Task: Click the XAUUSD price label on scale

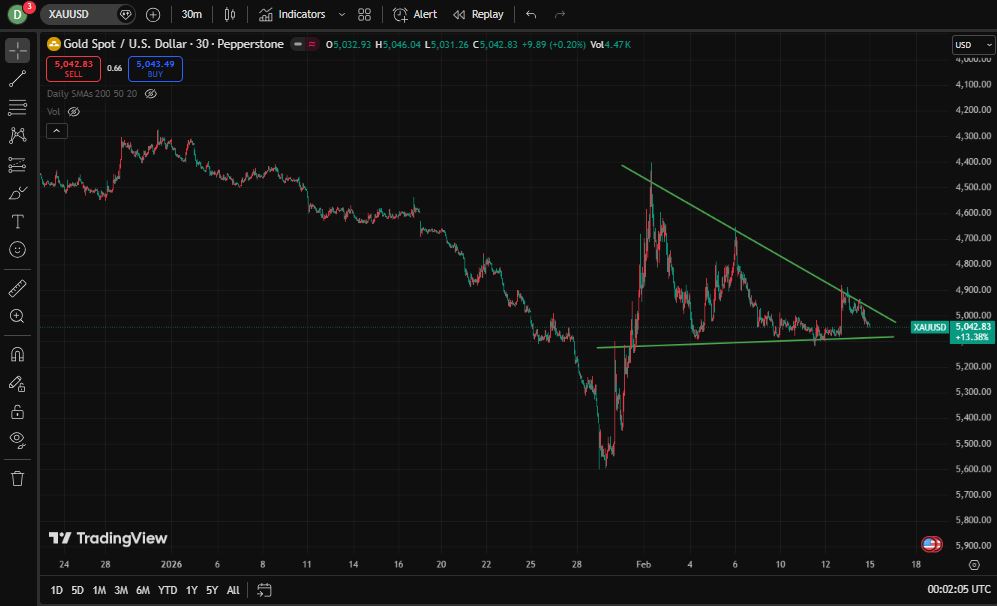Action: pyautogui.click(x=930, y=327)
